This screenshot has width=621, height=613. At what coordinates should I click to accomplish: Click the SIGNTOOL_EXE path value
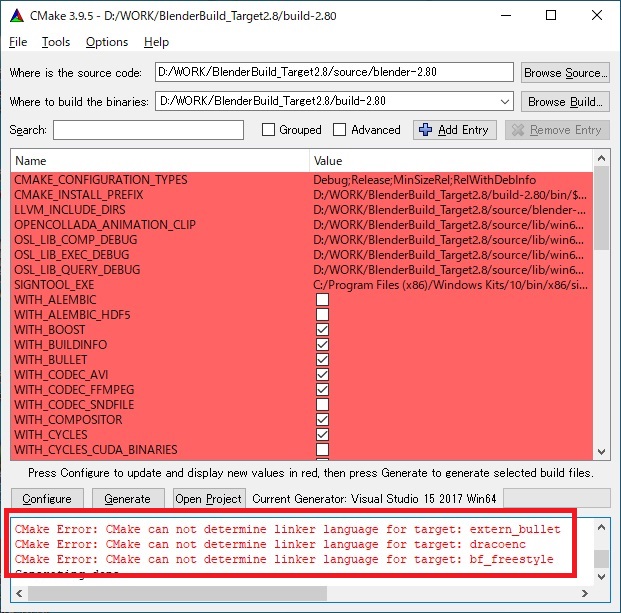[450, 285]
